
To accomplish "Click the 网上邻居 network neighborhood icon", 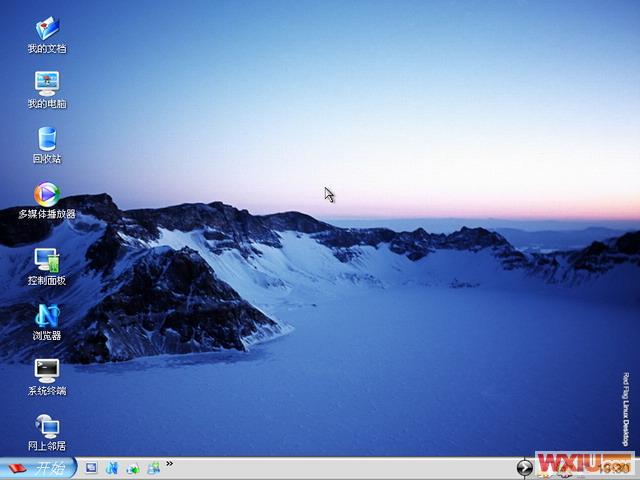I will tap(46, 426).
